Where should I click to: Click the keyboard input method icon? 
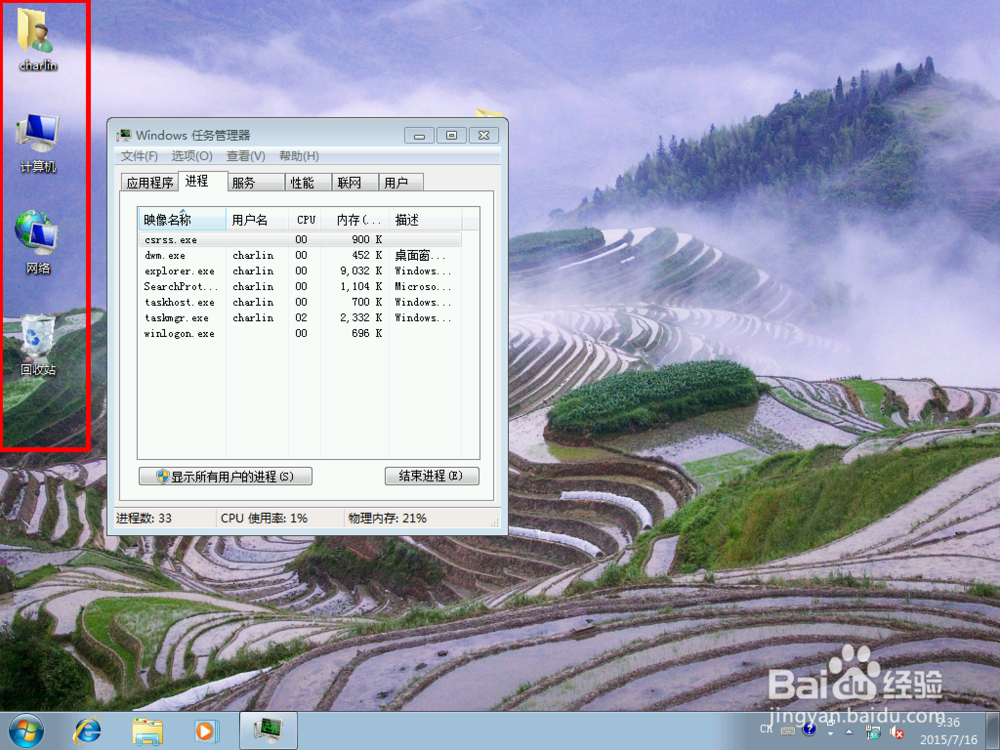[x=788, y=731]
